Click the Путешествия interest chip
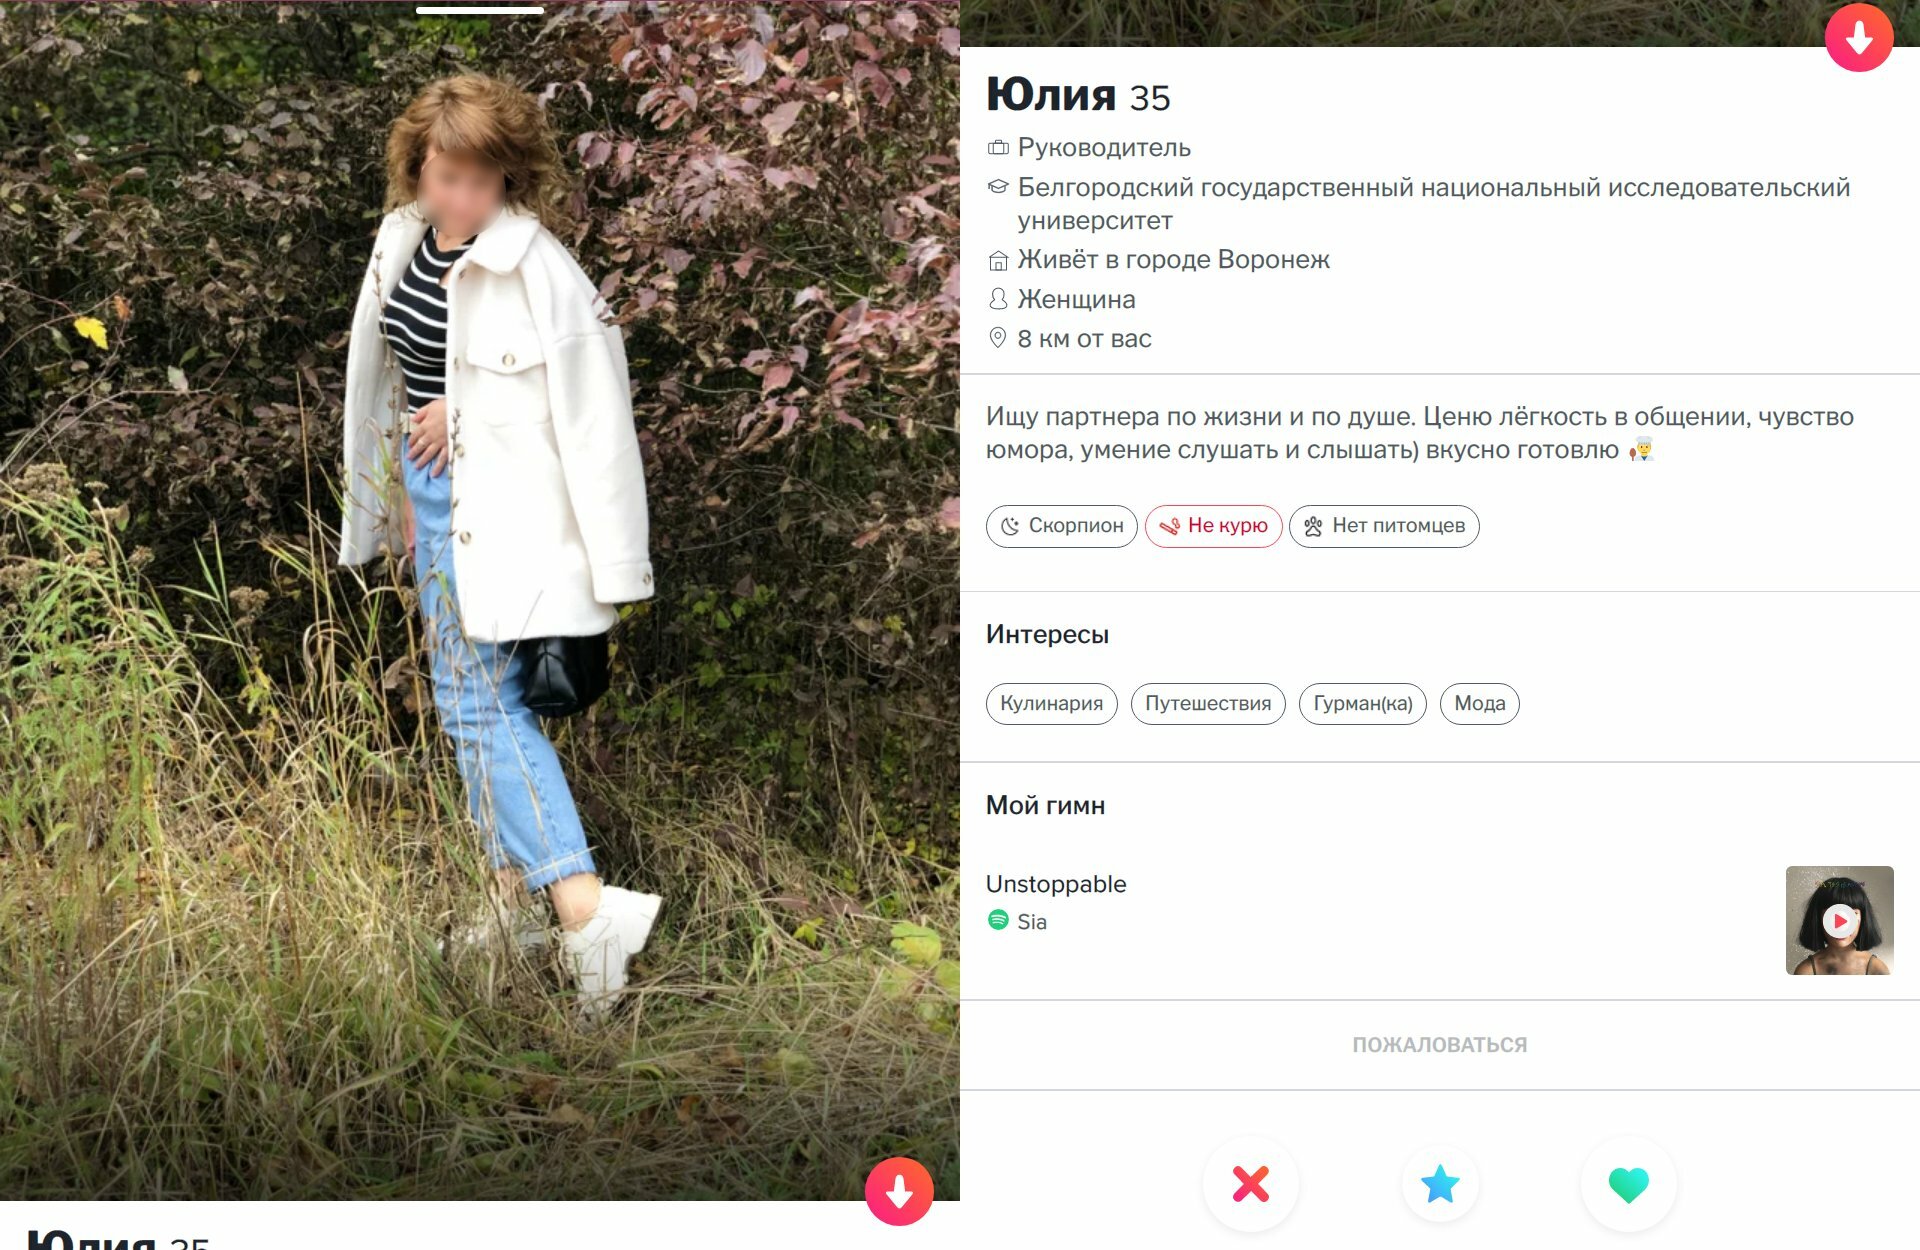1920x1250 pixels. click(x=1208, y=704)
